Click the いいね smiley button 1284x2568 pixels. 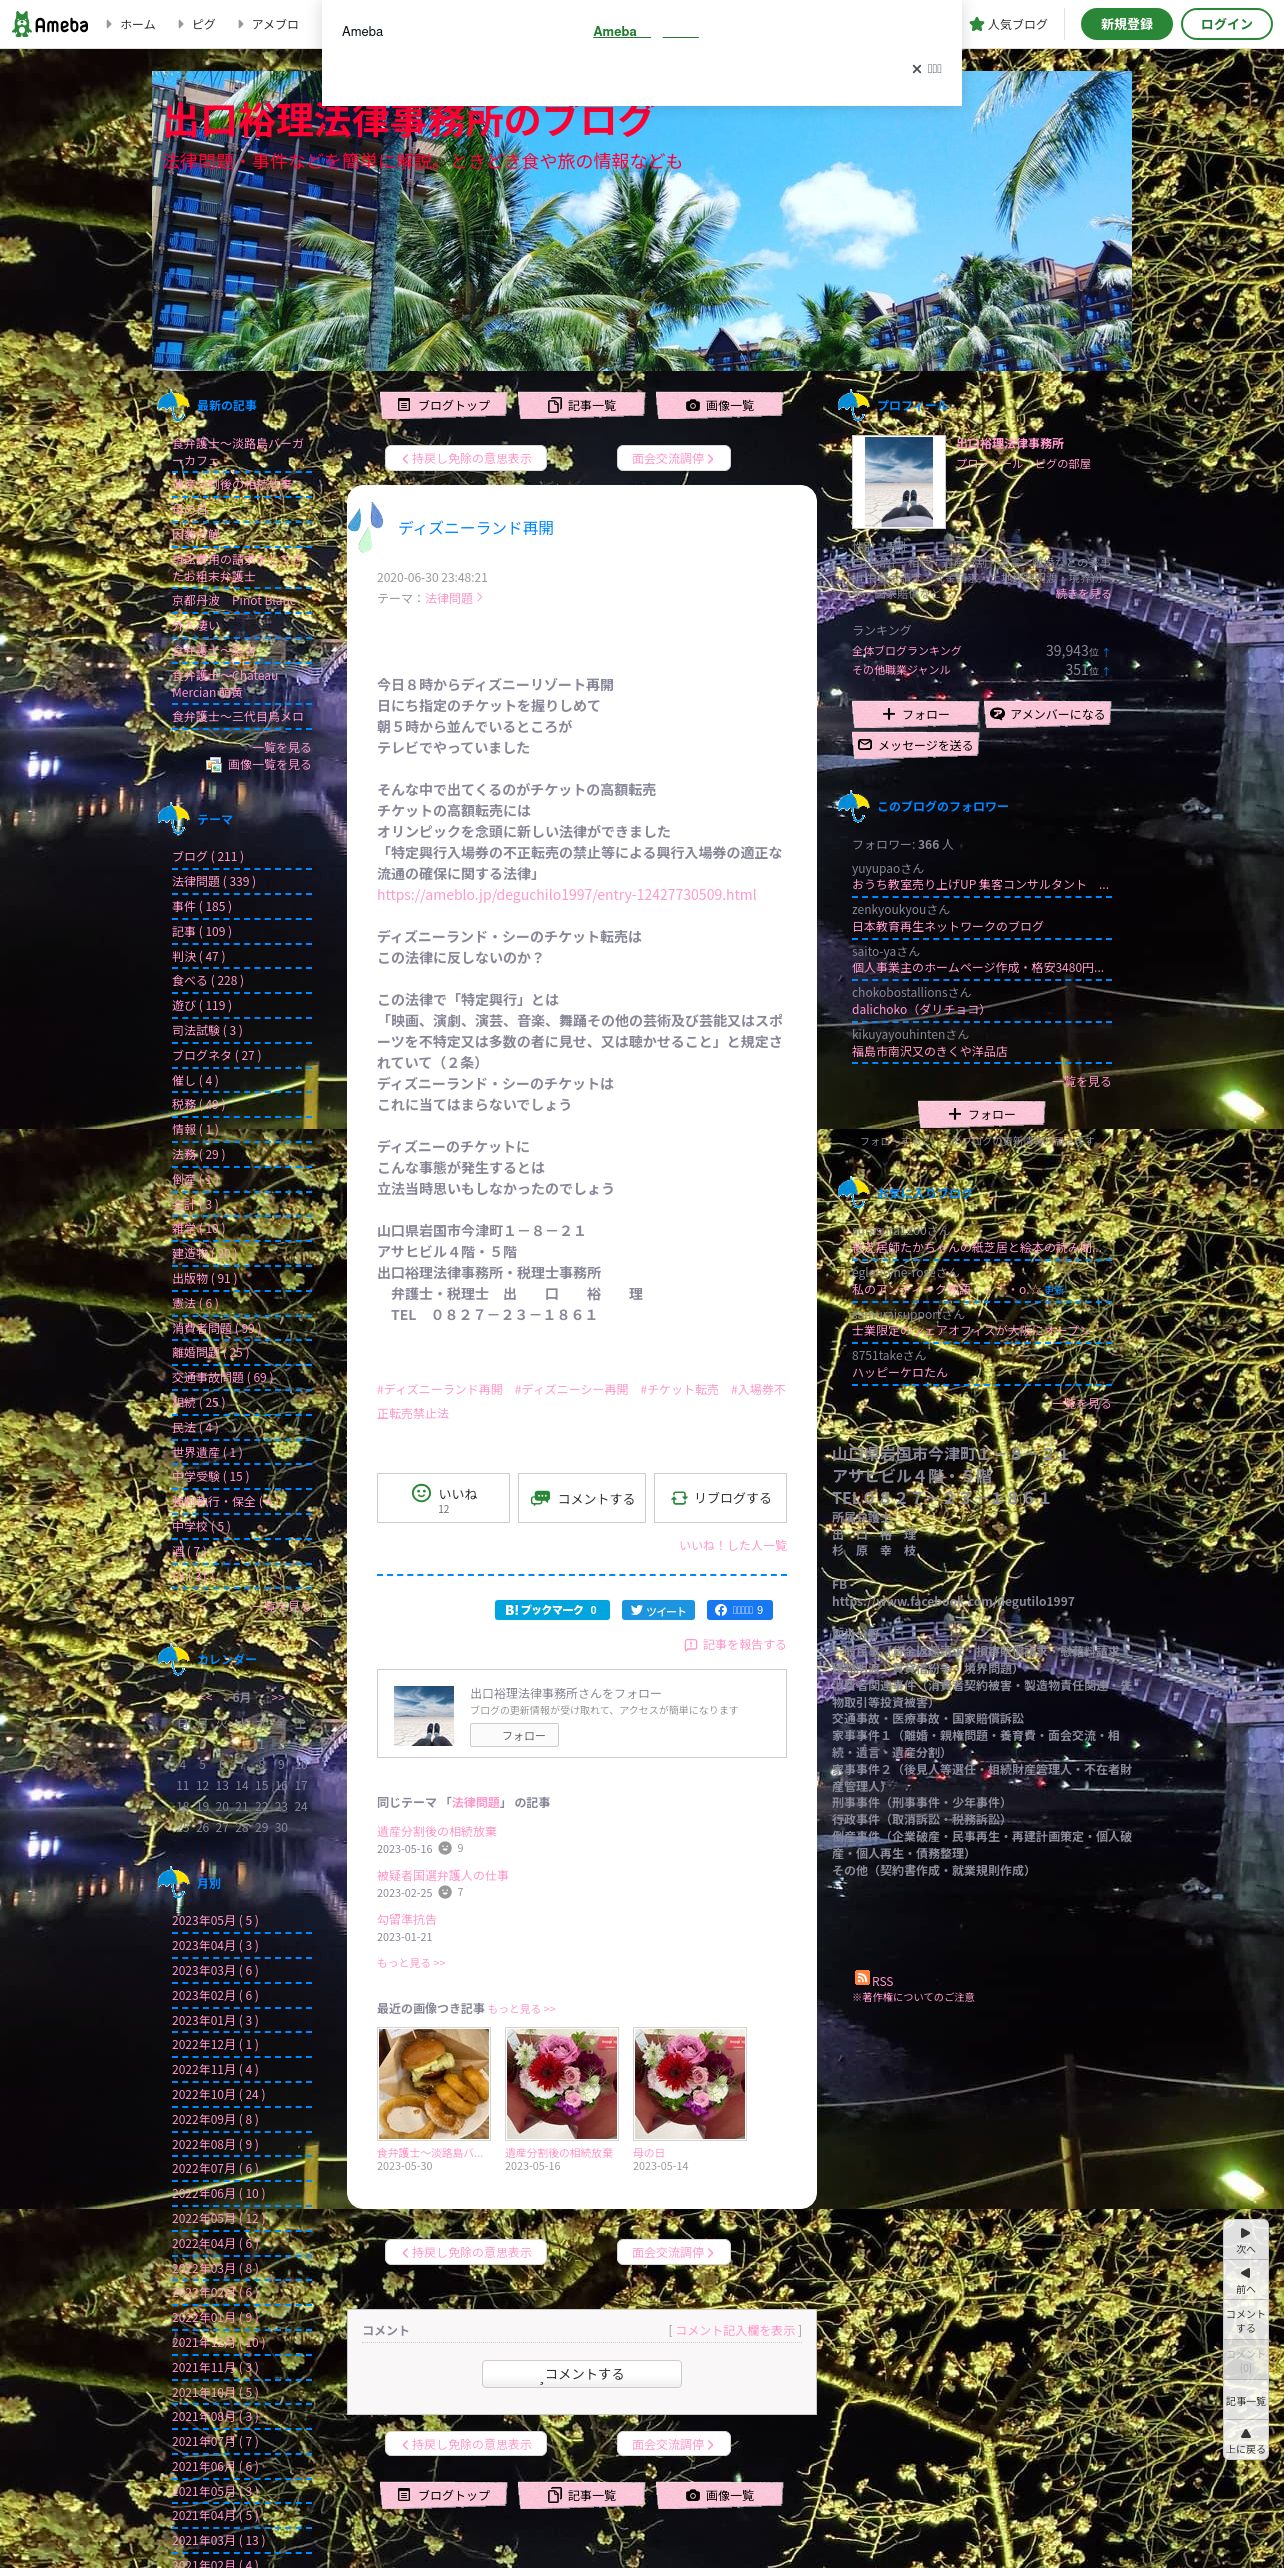point(443,1498)
